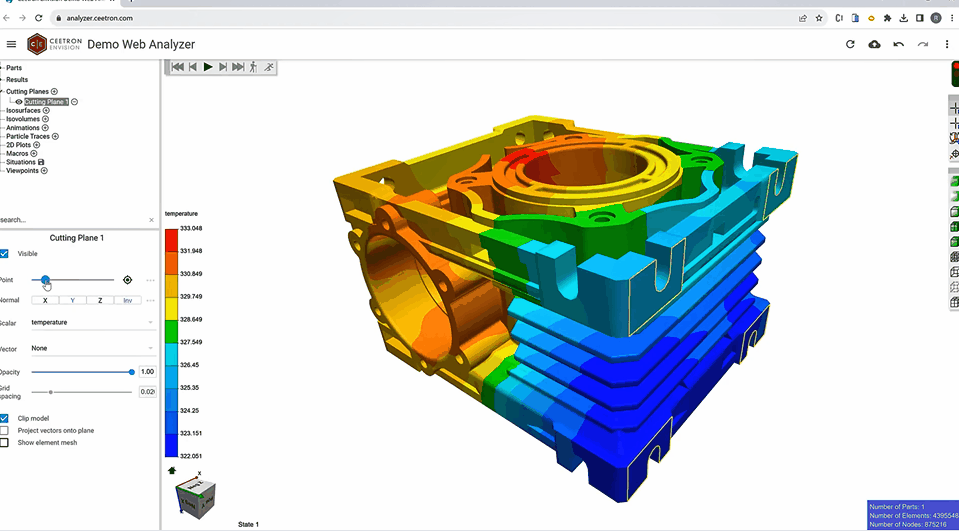
Task: Add a new animation
Action: click(x=45, y=128)
